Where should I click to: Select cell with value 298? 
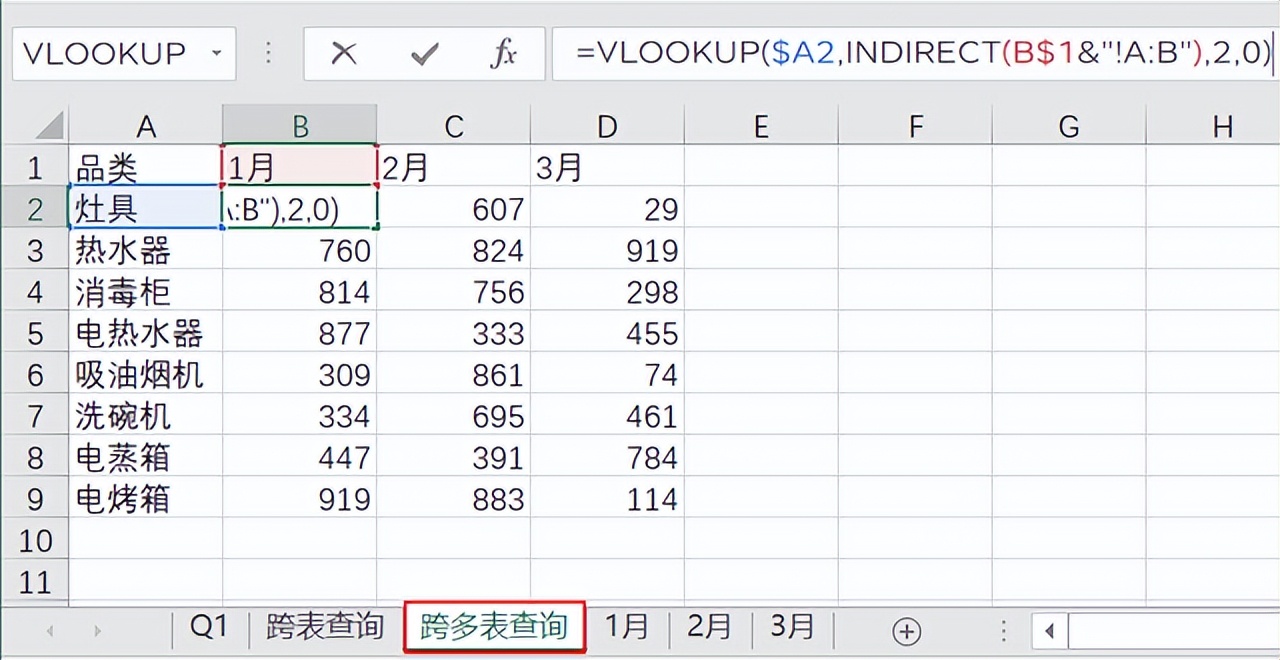click(x=607, y=291)
